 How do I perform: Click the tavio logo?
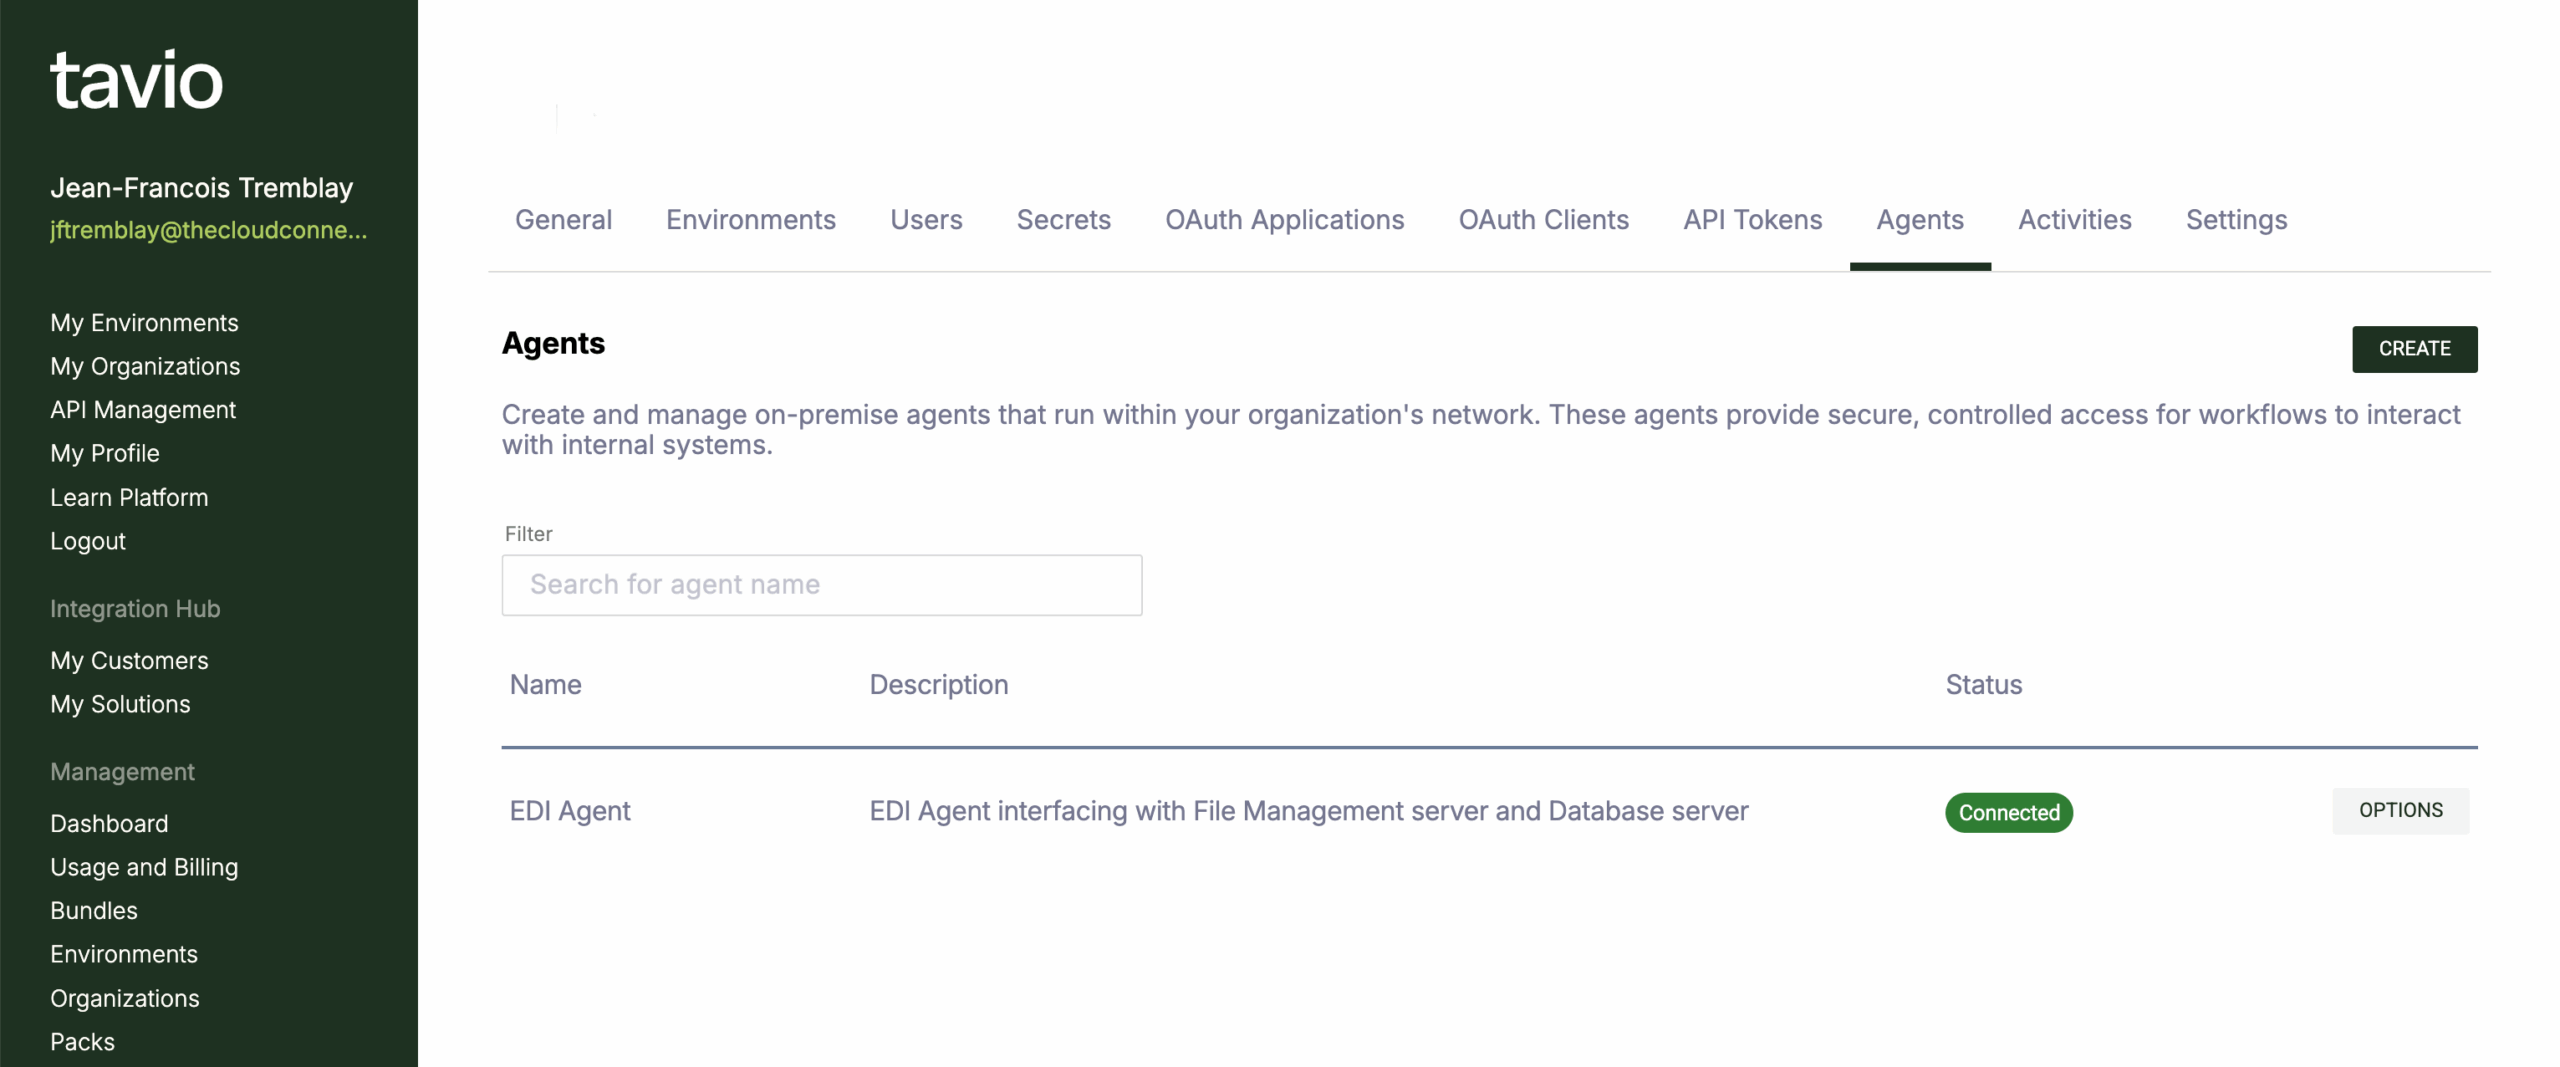pos(137,80)
